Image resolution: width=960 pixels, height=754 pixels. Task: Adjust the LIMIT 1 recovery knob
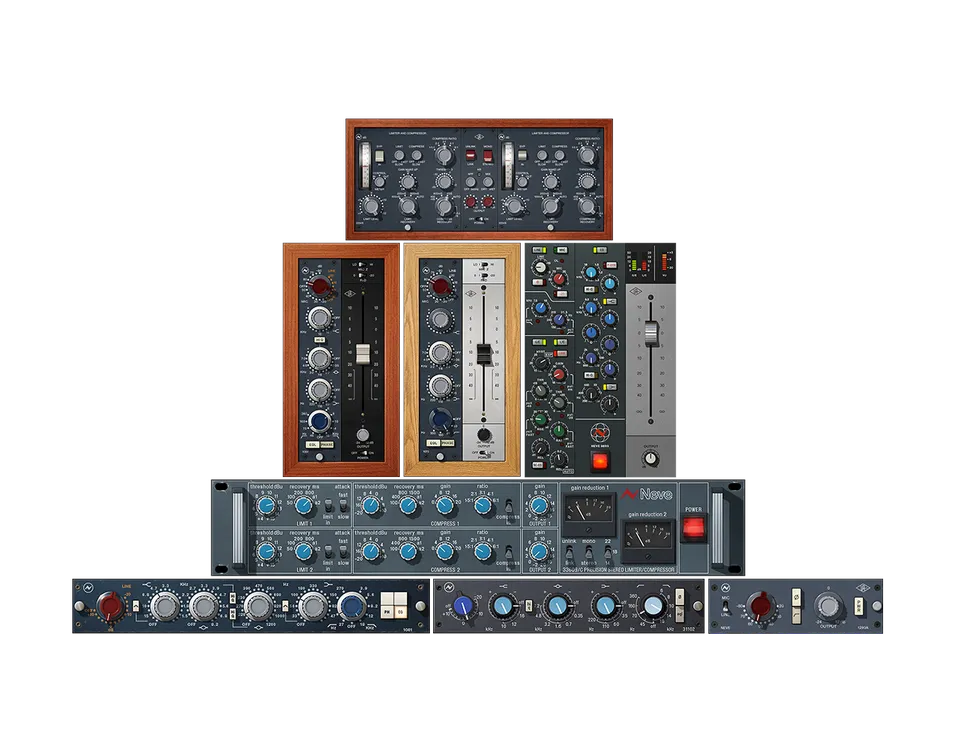click(x=304, y=506)
